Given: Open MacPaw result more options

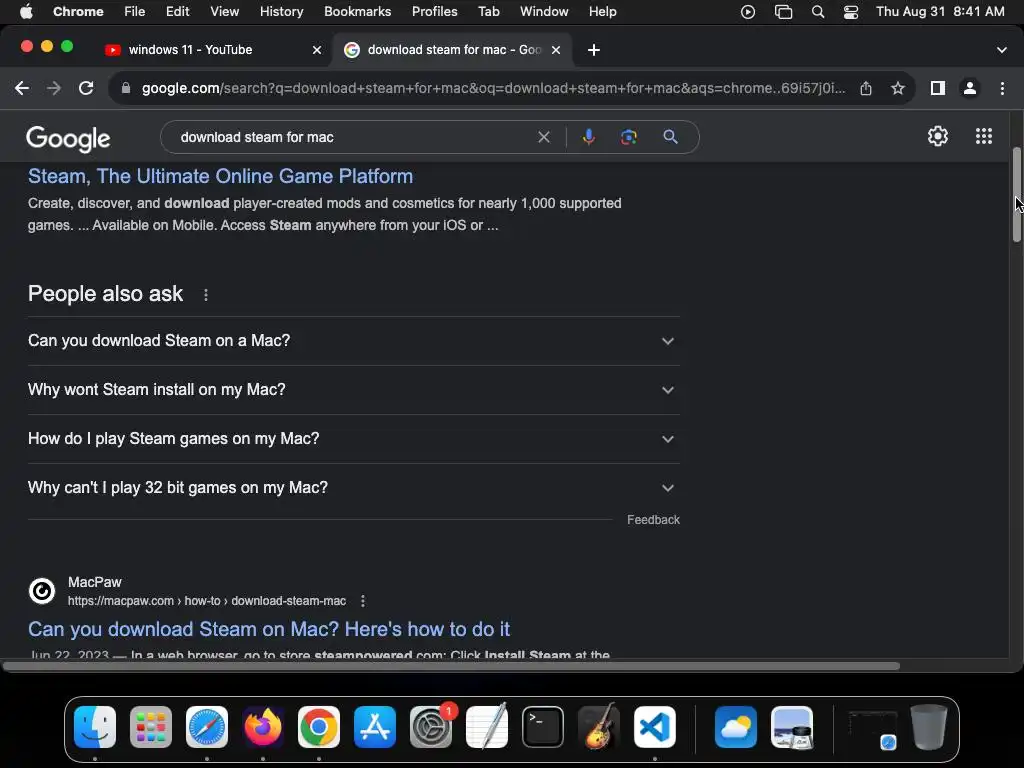Looking at the screenshot, I should coord(363,601).
